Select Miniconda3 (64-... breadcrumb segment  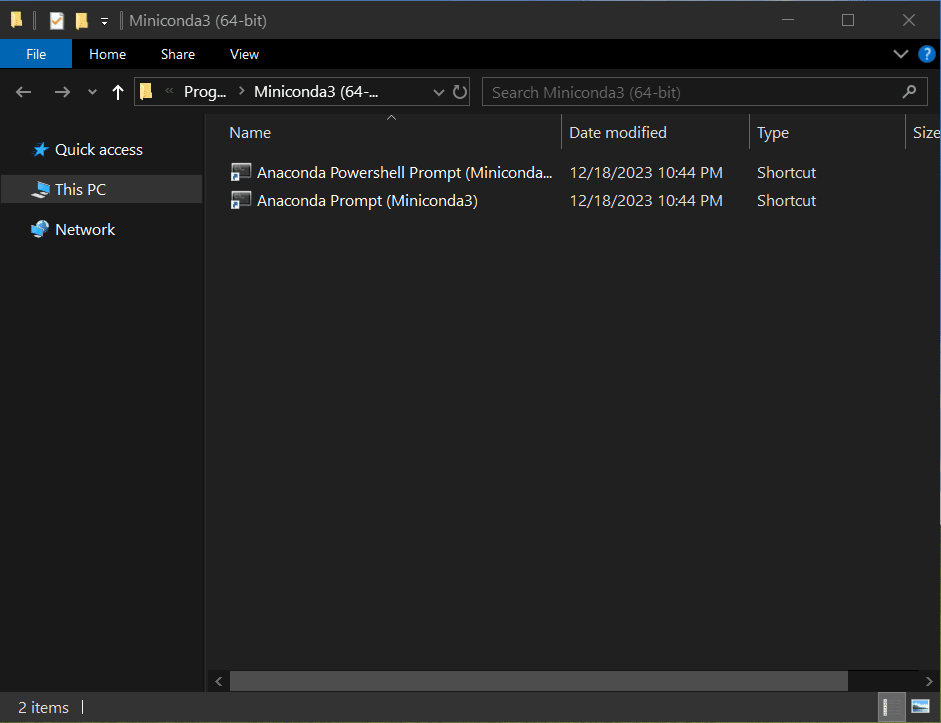tap(316, 92)
